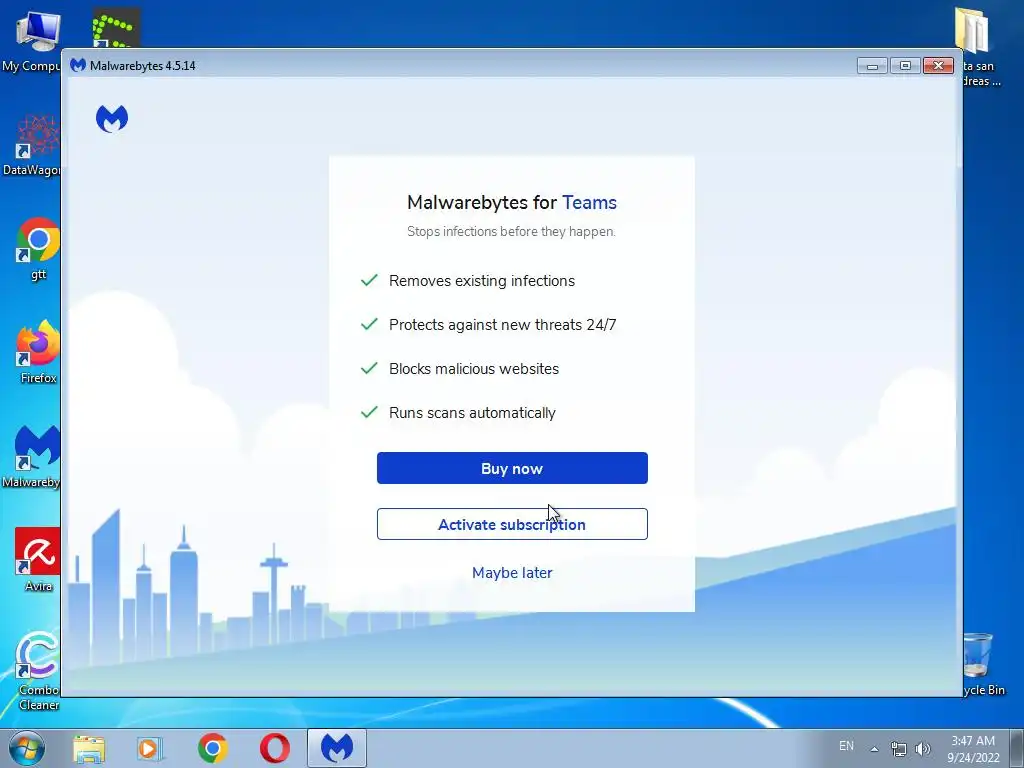Click Activate subscription button
The width and height of the screenshot is (1024, 768).
click(x=512, y=524)
